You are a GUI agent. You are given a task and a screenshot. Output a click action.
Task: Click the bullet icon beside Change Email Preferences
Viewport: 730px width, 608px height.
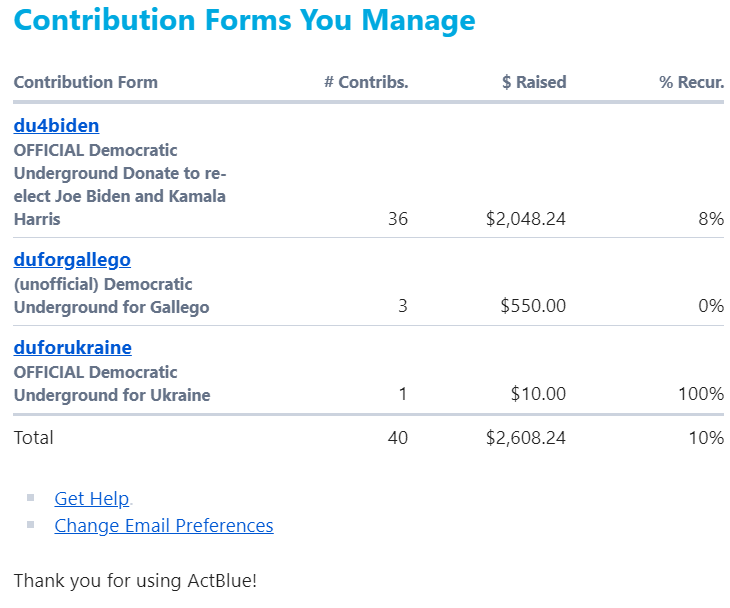tap(31, 525)
